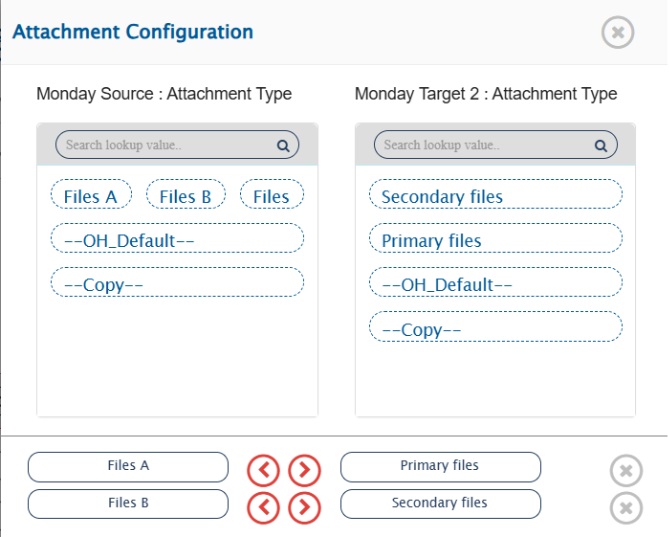
Task: Click left arrow in Files A mapping row
Action: (x=263, y=468)
